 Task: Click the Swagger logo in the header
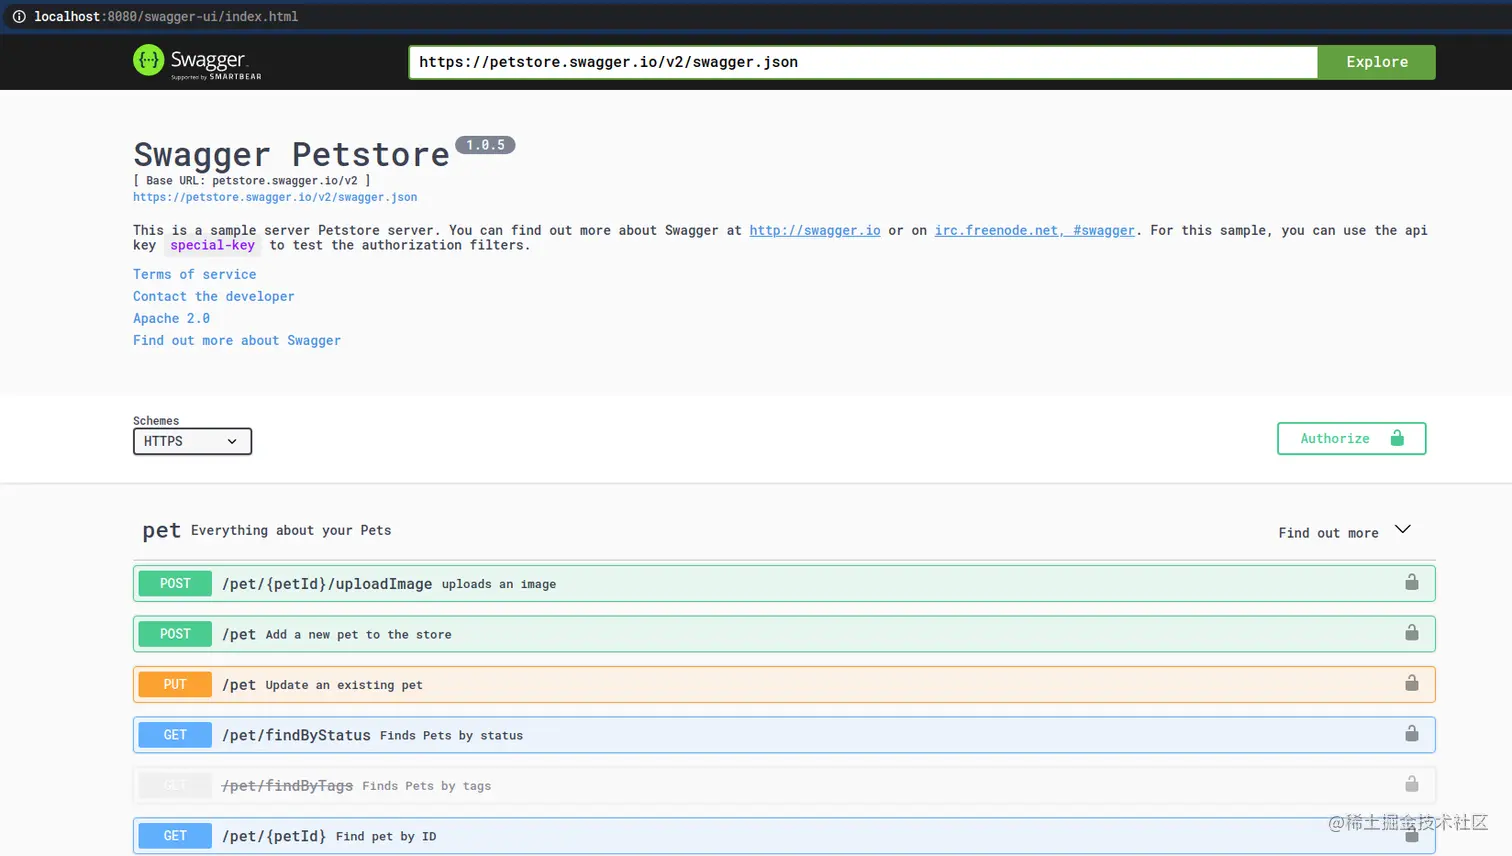197,62
